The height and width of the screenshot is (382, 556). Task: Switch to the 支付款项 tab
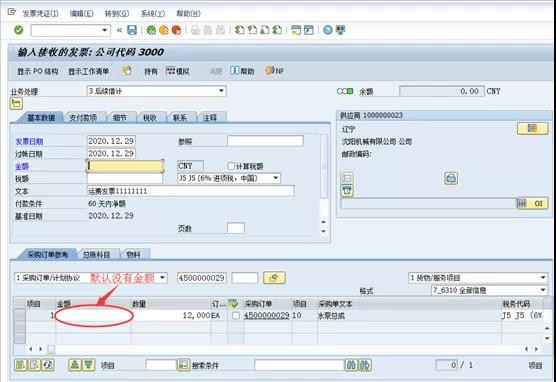pos(83,118)
